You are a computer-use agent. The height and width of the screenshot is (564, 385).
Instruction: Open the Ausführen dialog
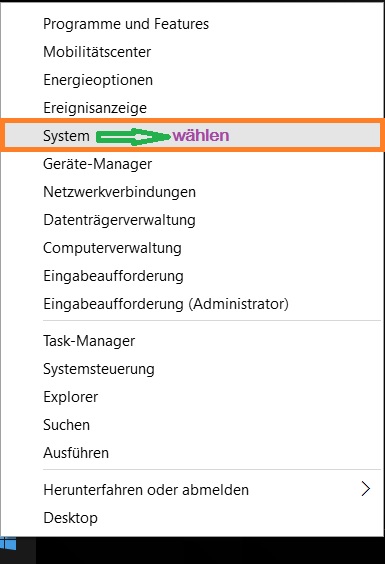pos(76,453)
